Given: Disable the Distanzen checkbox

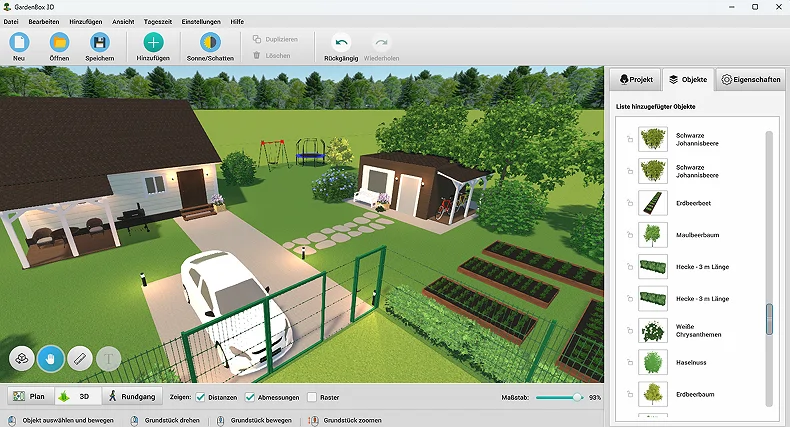Looking at the screenshot, I should coord(201,397).
